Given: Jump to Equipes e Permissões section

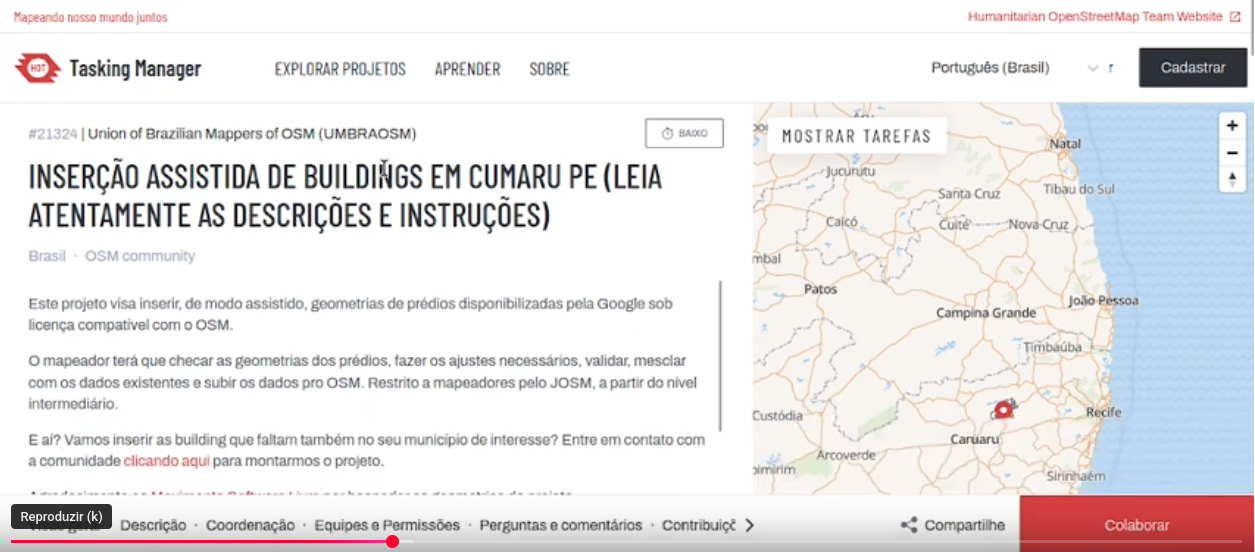Looking at the screenshot, I should coord(387,525).
